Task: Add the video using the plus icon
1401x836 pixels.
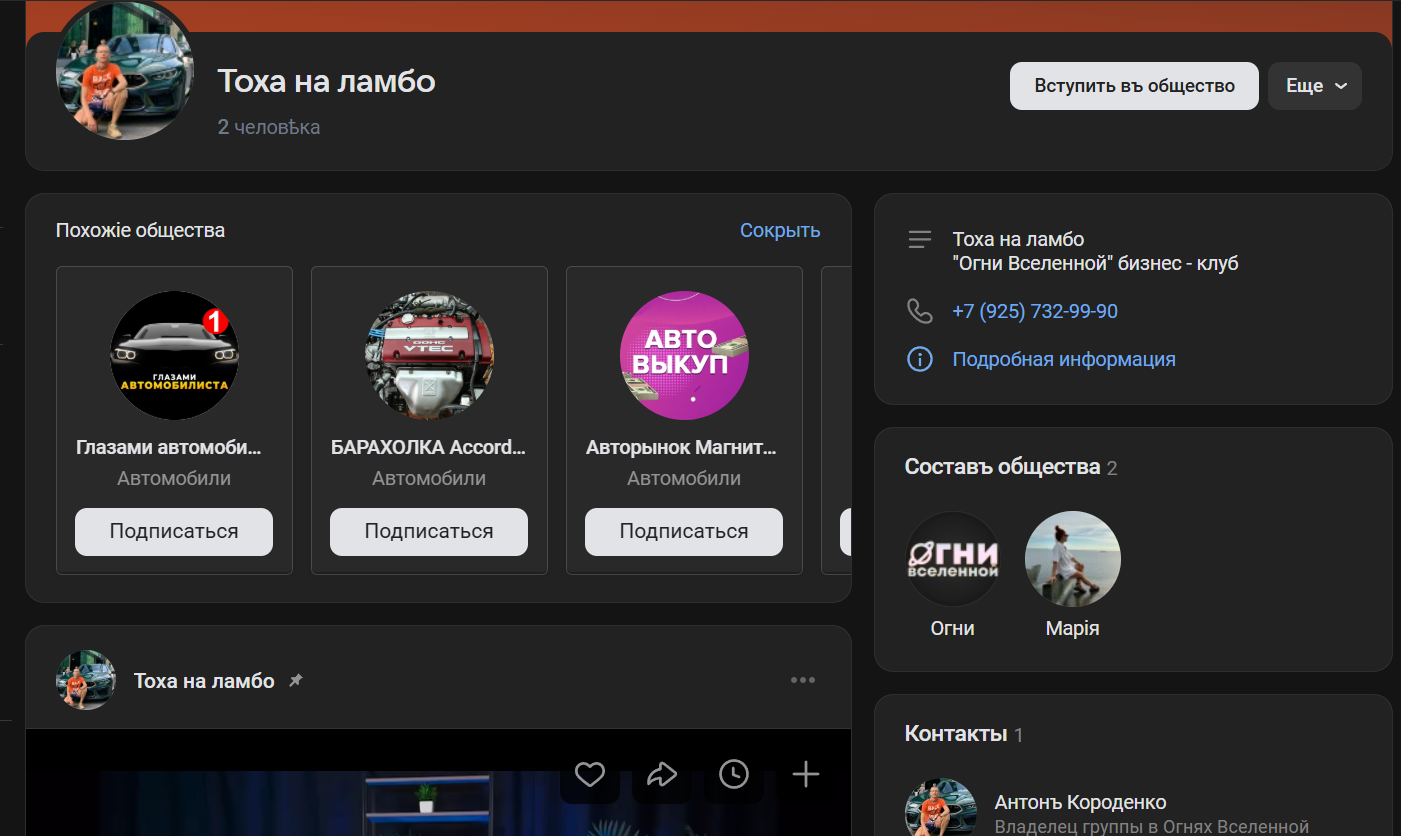Action: 806,774
